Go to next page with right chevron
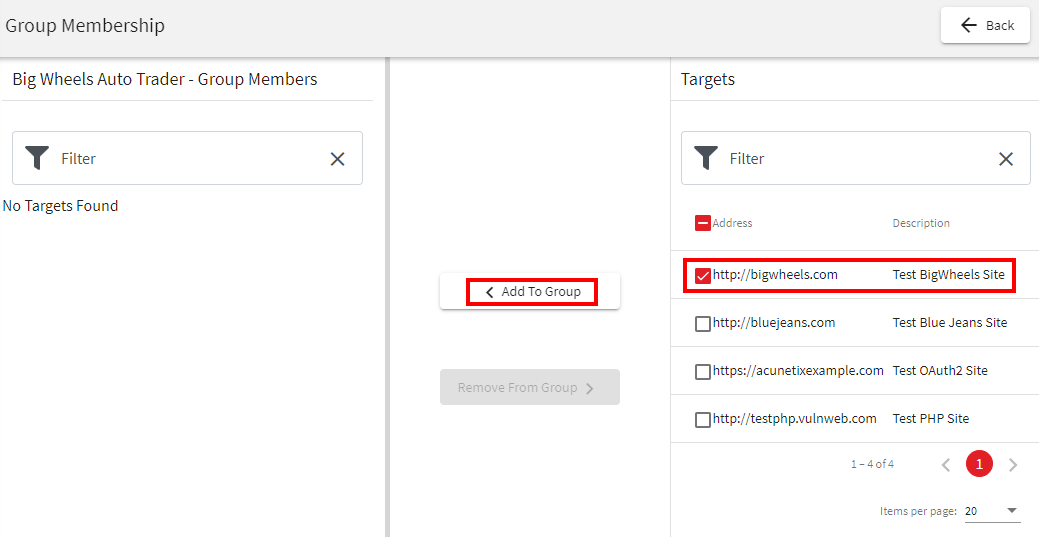The height and width of the screenshot is (537, 1039). [1012, 465]
